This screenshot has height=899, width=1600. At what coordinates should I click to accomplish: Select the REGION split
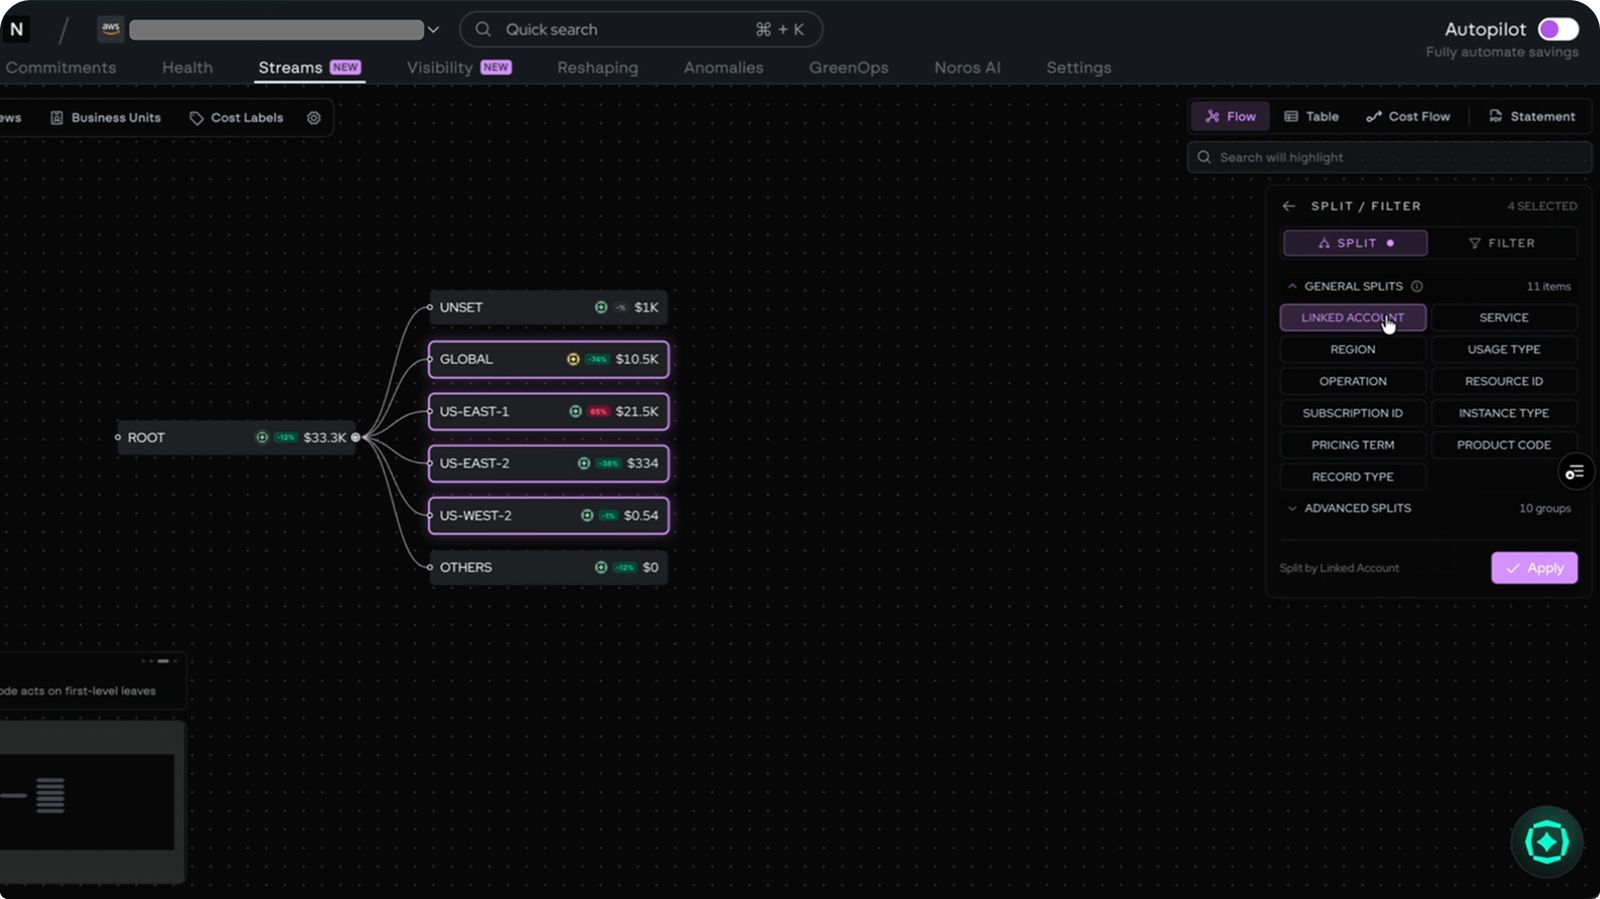tap(1353, 349)
